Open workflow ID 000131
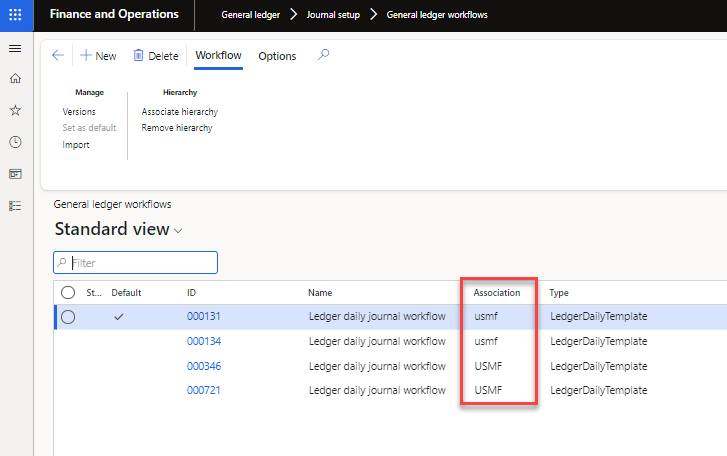The image size is (727, 456). [204, 317]
